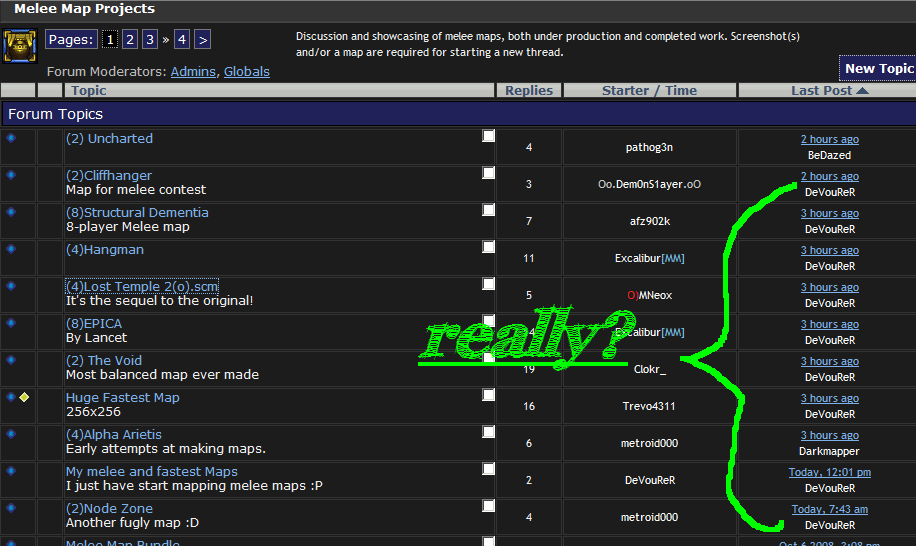Open the (4)Lost Temple 2(o).scm topic

142,287
